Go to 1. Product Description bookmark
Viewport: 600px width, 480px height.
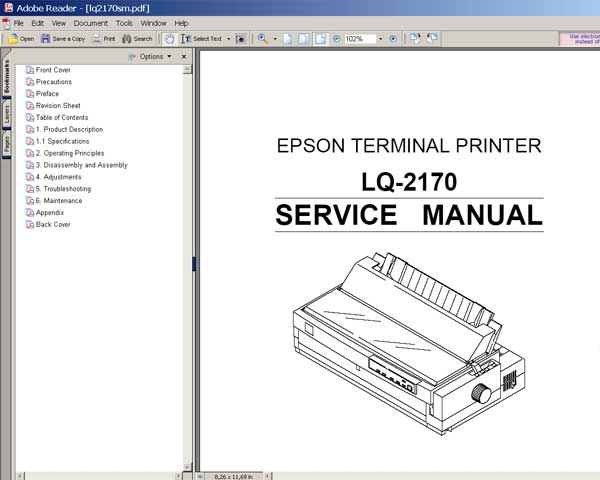click(x=69, y=129)
